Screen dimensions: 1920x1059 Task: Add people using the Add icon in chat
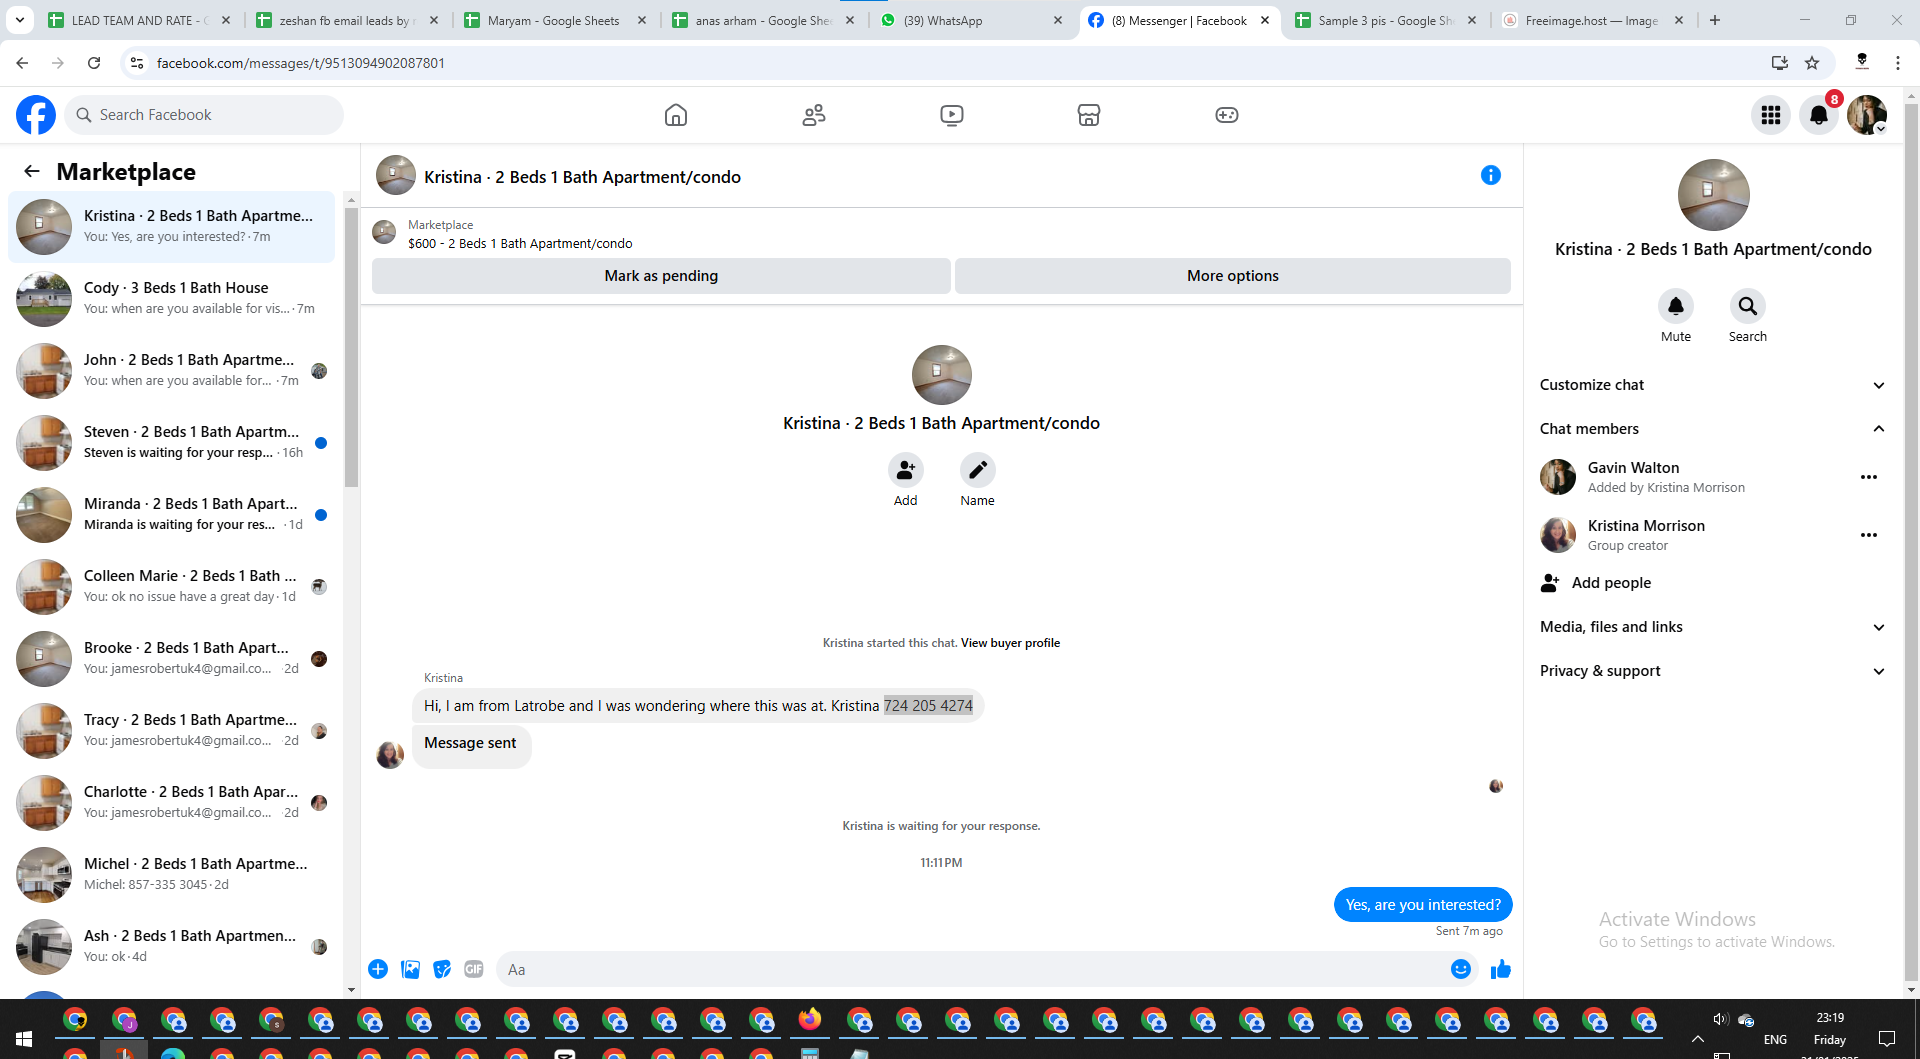pyautogui.click(x=905, y=470)
